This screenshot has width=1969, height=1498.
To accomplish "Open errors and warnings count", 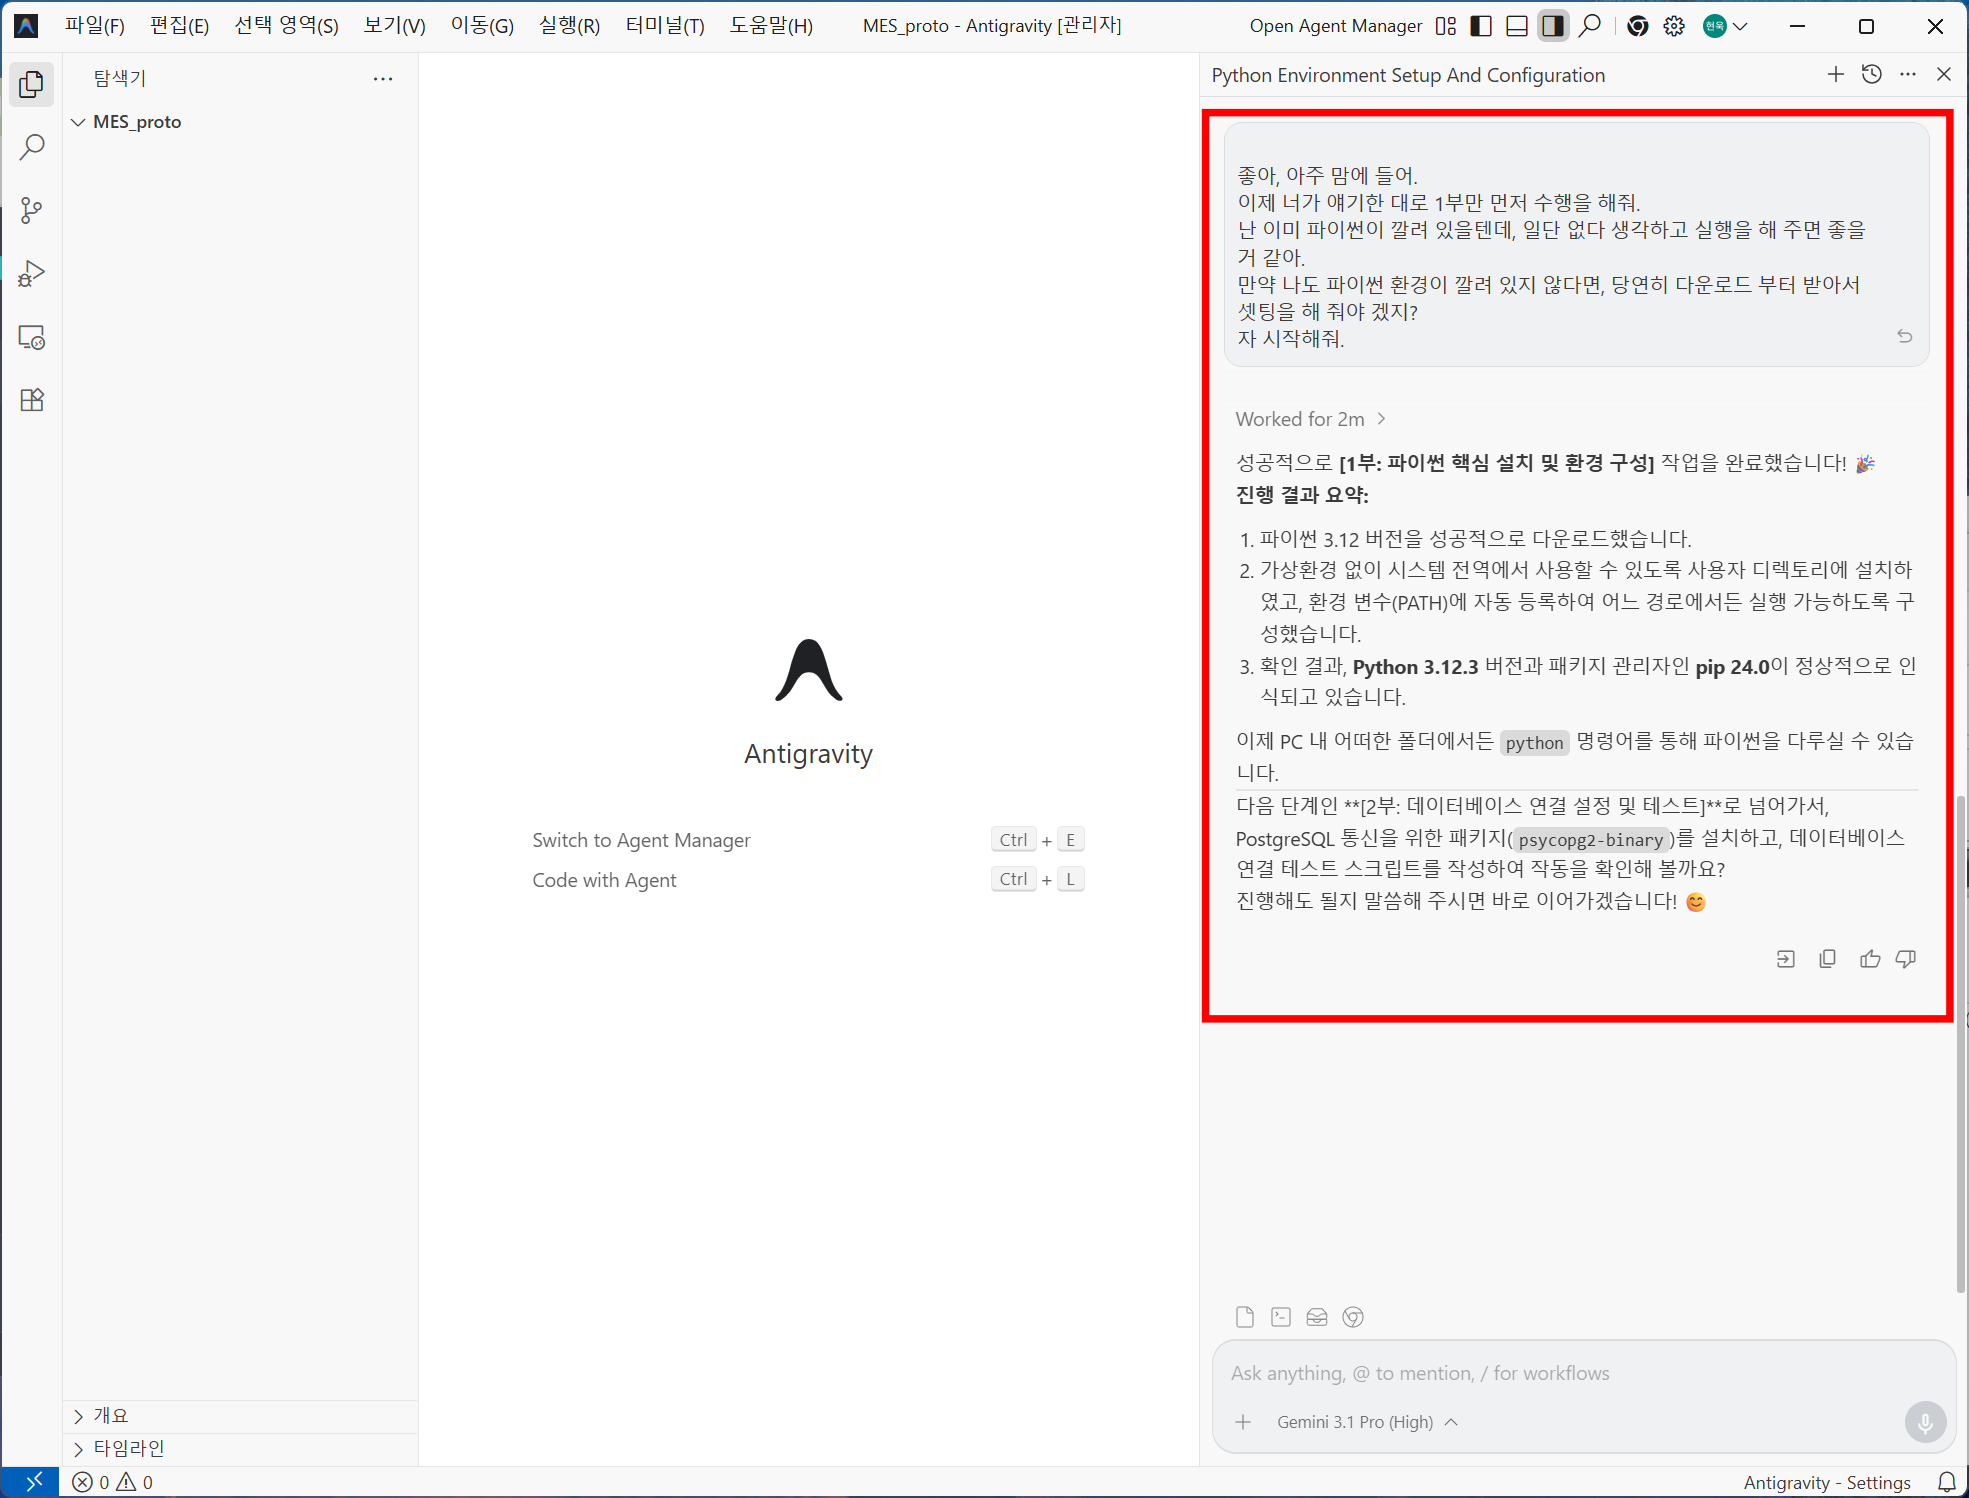I will 113,1483.
